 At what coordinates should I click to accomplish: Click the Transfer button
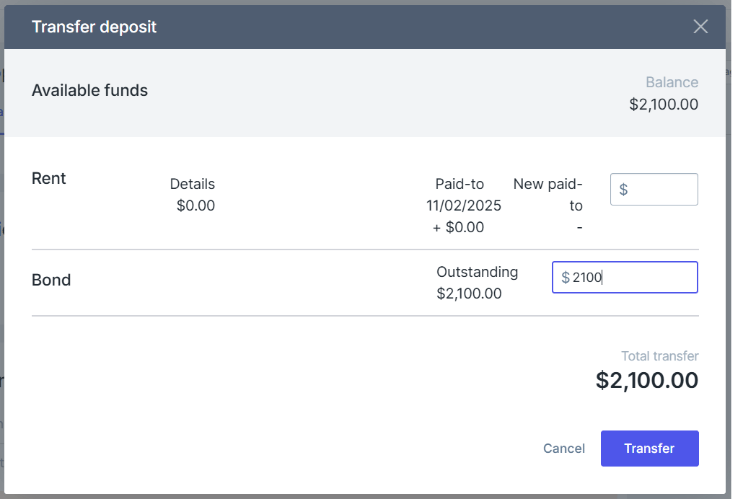[x=649, y=448]
